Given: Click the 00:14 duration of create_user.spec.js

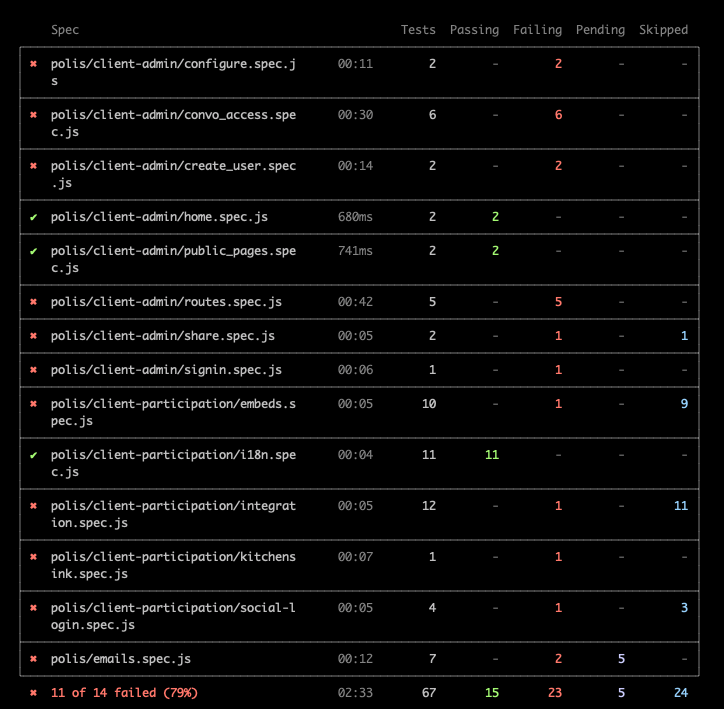Looking at the screenshot, I should [355, 166].
